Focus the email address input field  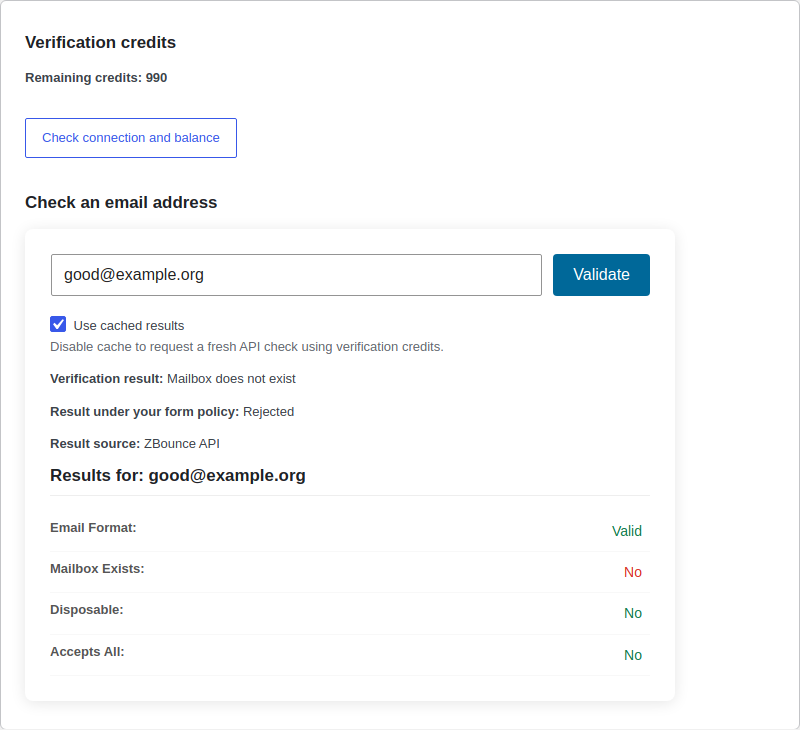[x=296, y=275]
